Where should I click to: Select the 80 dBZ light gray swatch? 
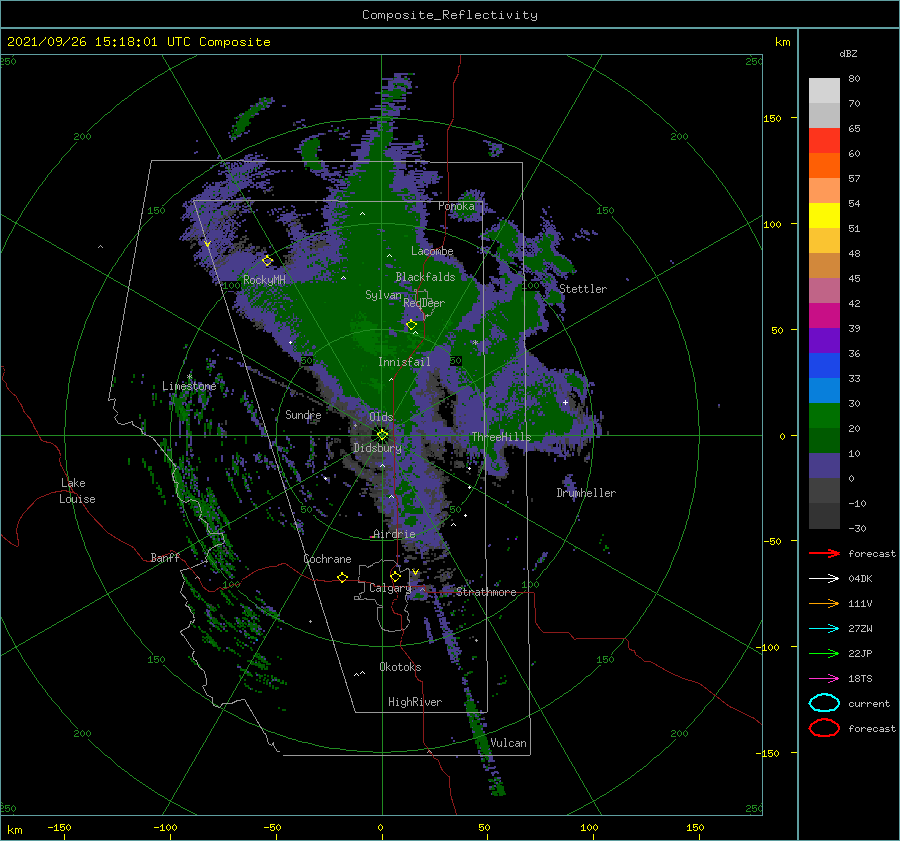coord(824,90)
